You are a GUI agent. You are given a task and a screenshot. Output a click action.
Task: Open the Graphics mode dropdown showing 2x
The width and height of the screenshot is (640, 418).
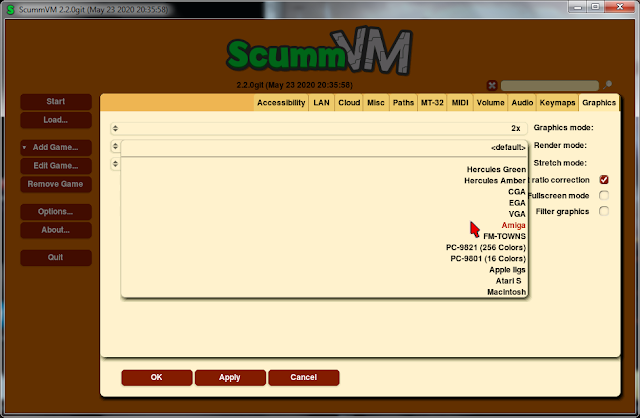(320, 128)
